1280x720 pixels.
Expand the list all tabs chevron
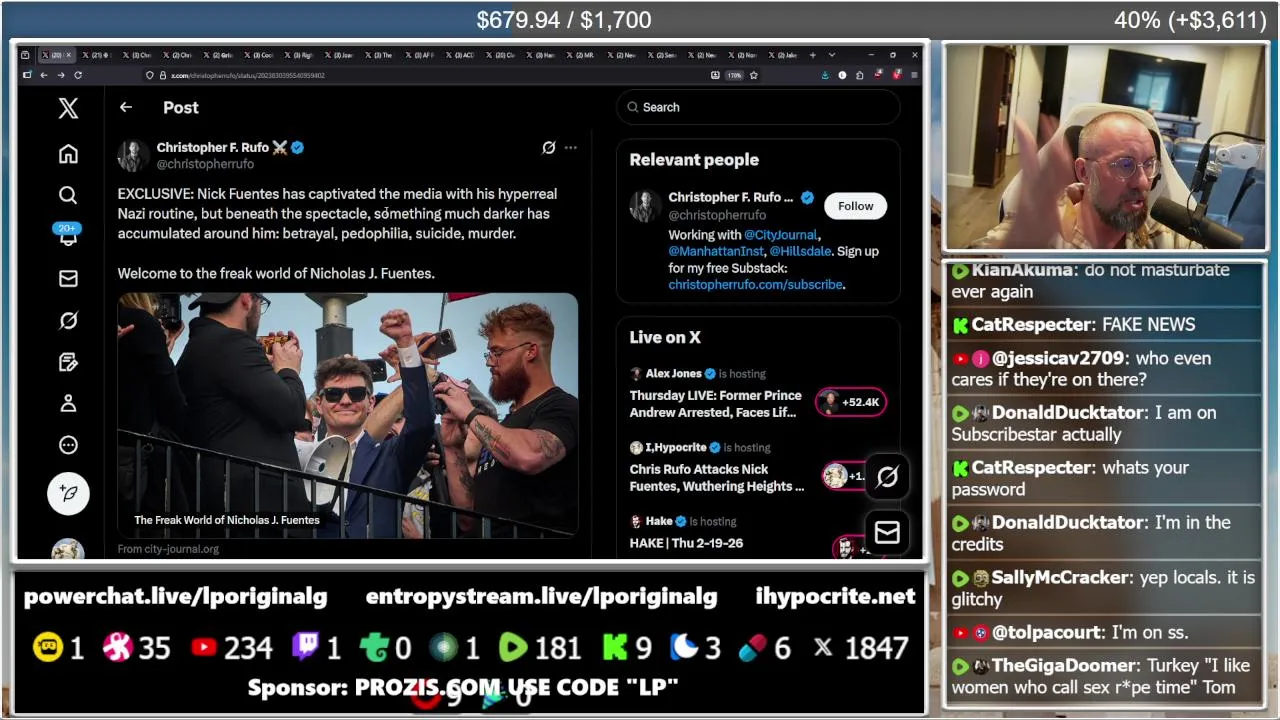pyautogui.click(x=832, y=55)
